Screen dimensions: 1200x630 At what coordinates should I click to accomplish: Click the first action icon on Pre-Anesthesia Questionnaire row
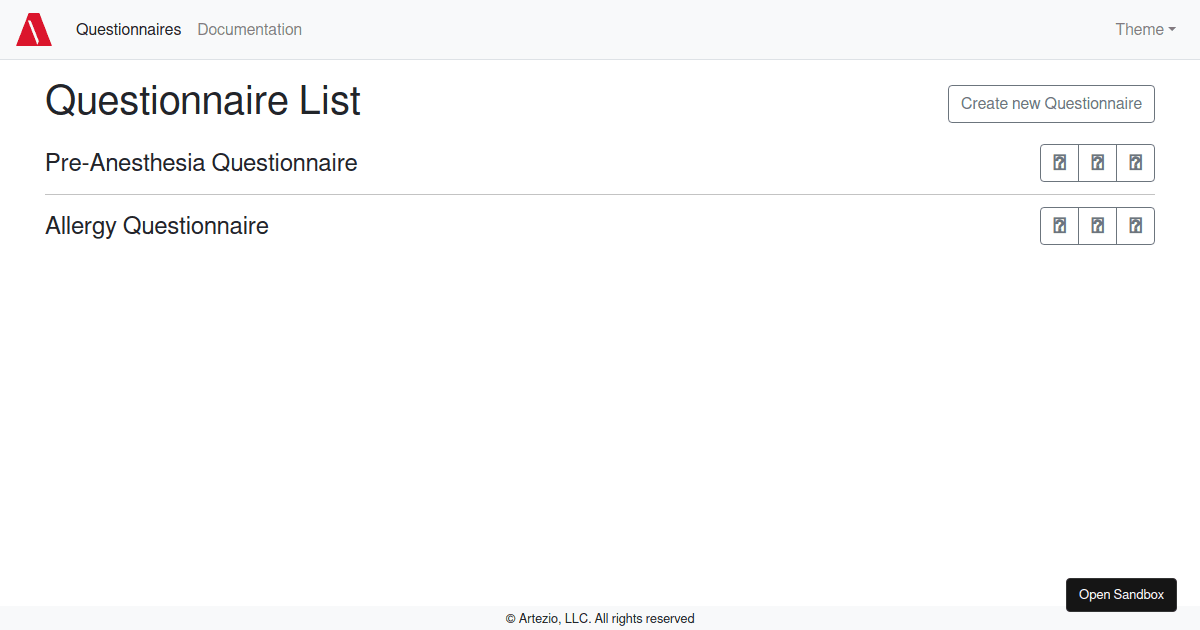[x=1059, y=162]
